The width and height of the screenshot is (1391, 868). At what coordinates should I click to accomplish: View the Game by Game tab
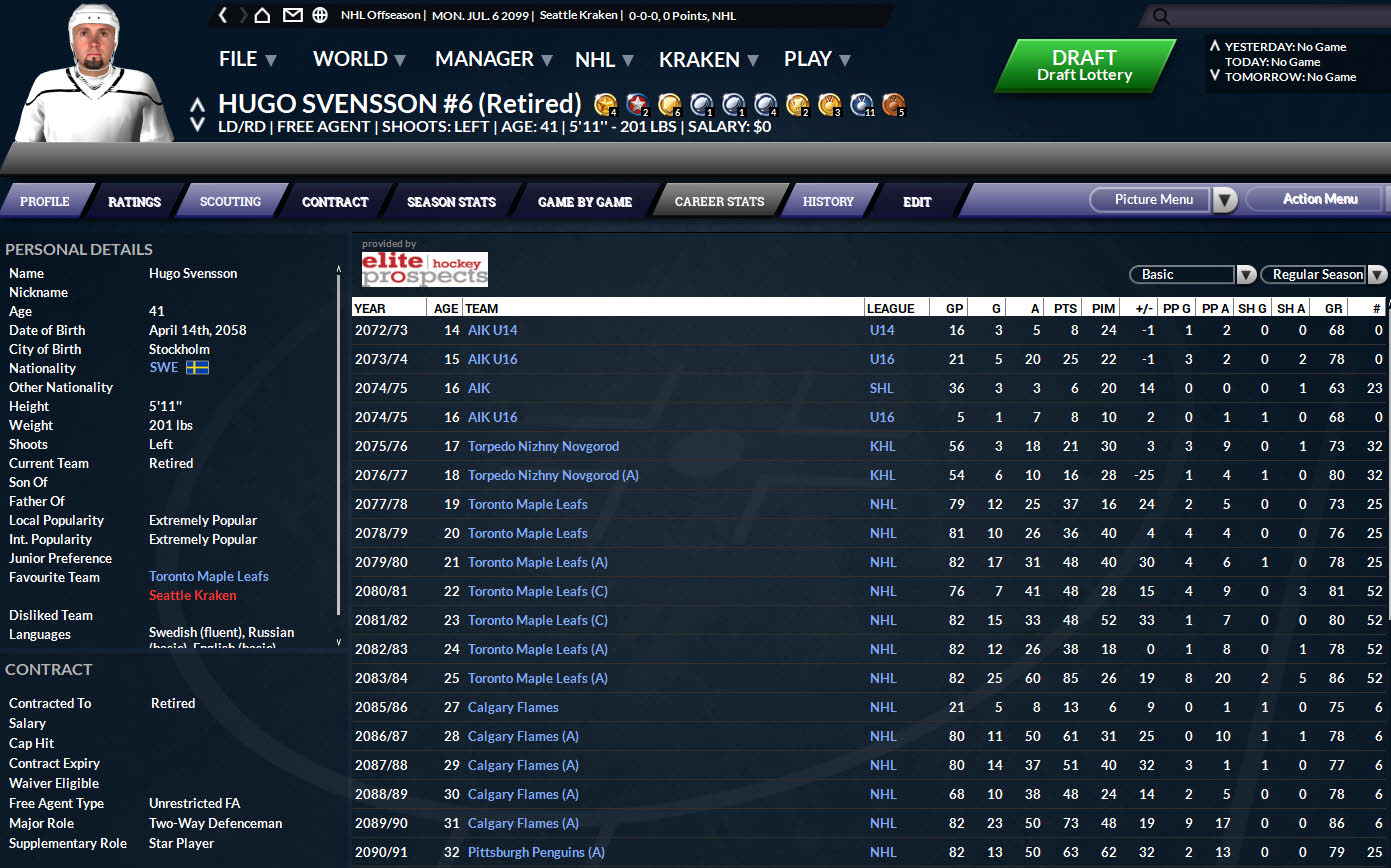coord(585,201)
